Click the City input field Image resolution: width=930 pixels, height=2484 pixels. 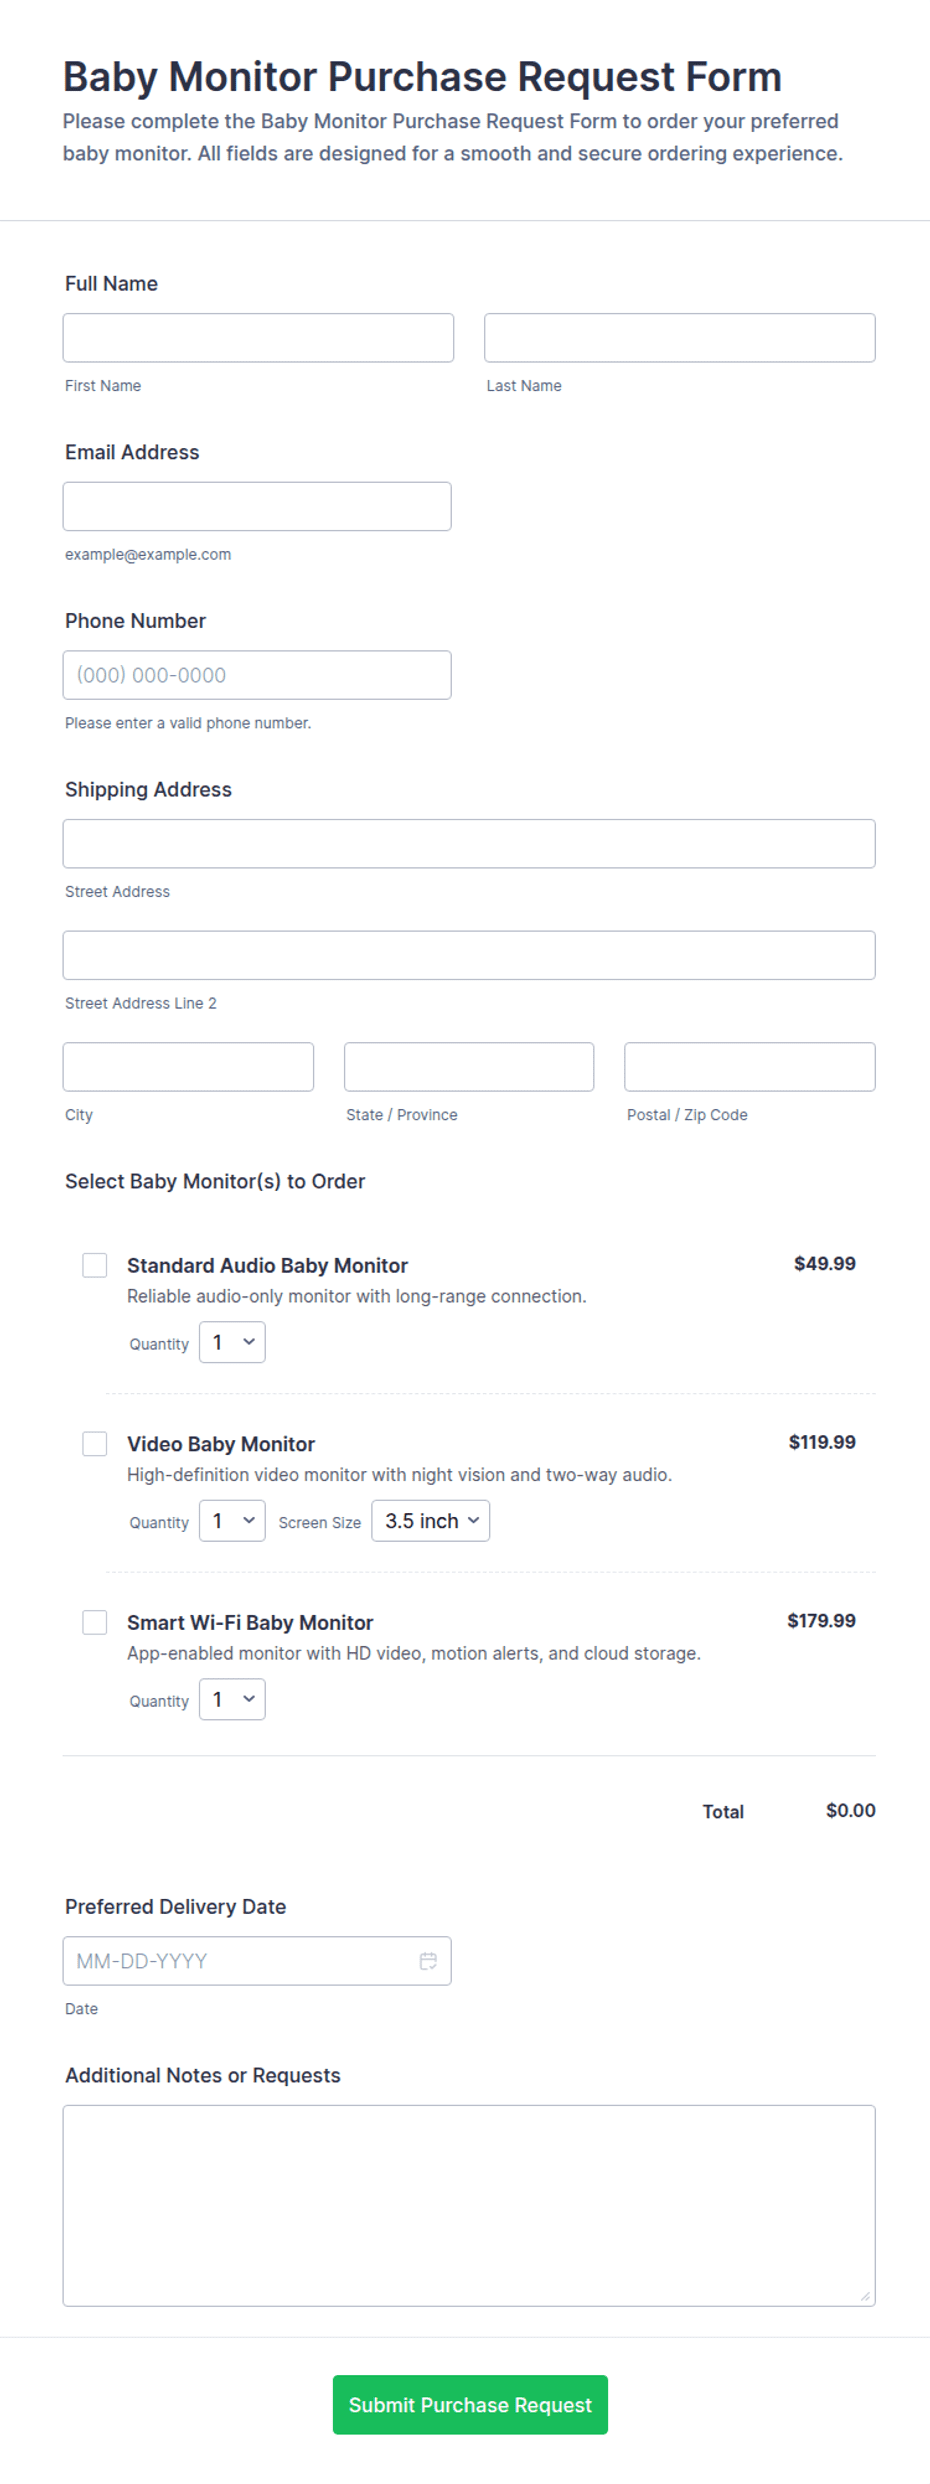pyautogui.click(x=188, y=1067)
